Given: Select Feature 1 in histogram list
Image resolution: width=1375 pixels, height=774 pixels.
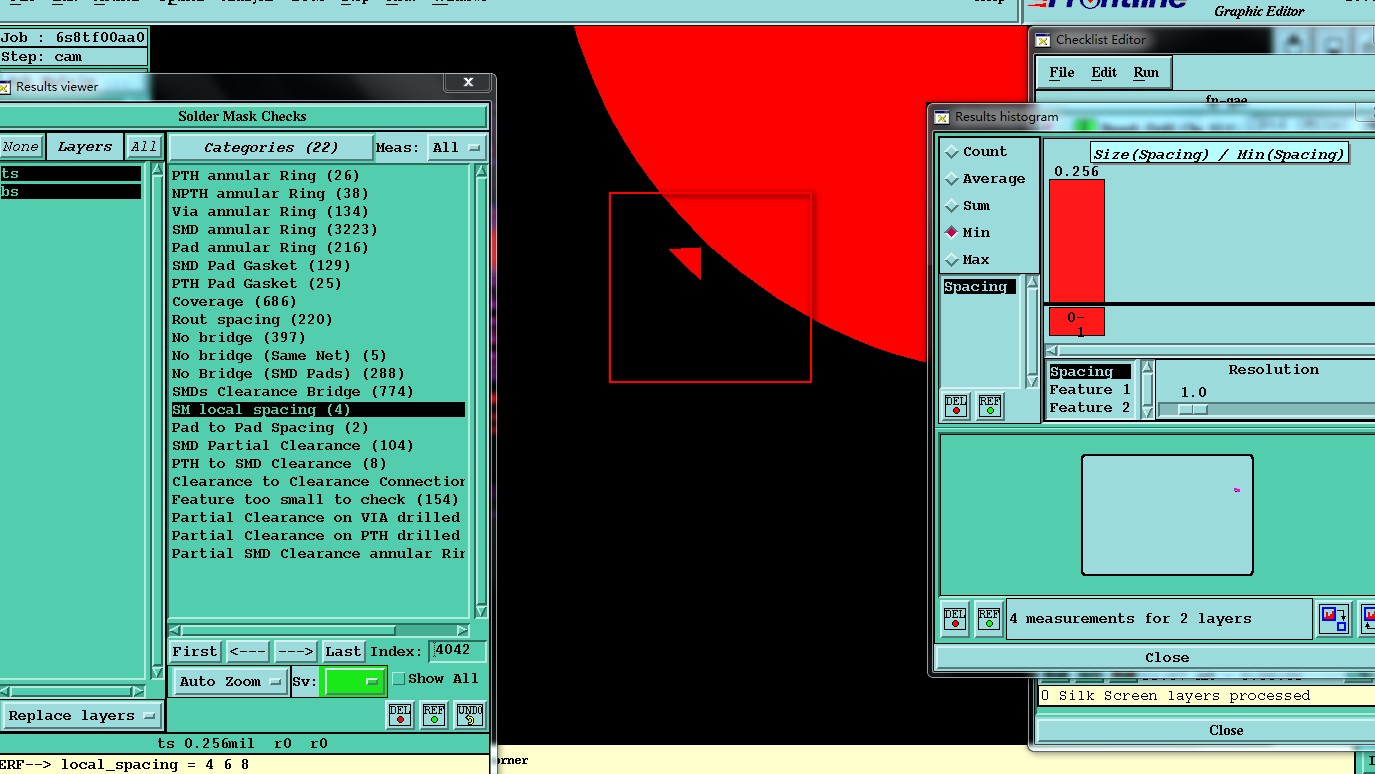Looking at the screenshot, I should coord(1090,390).
